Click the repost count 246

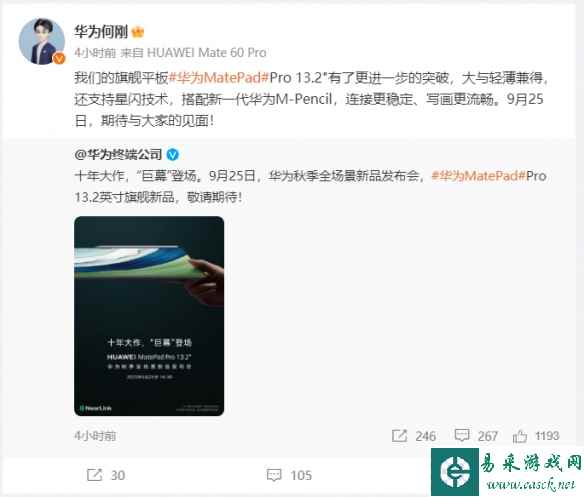pyautogui.click(x=426, y=436)
